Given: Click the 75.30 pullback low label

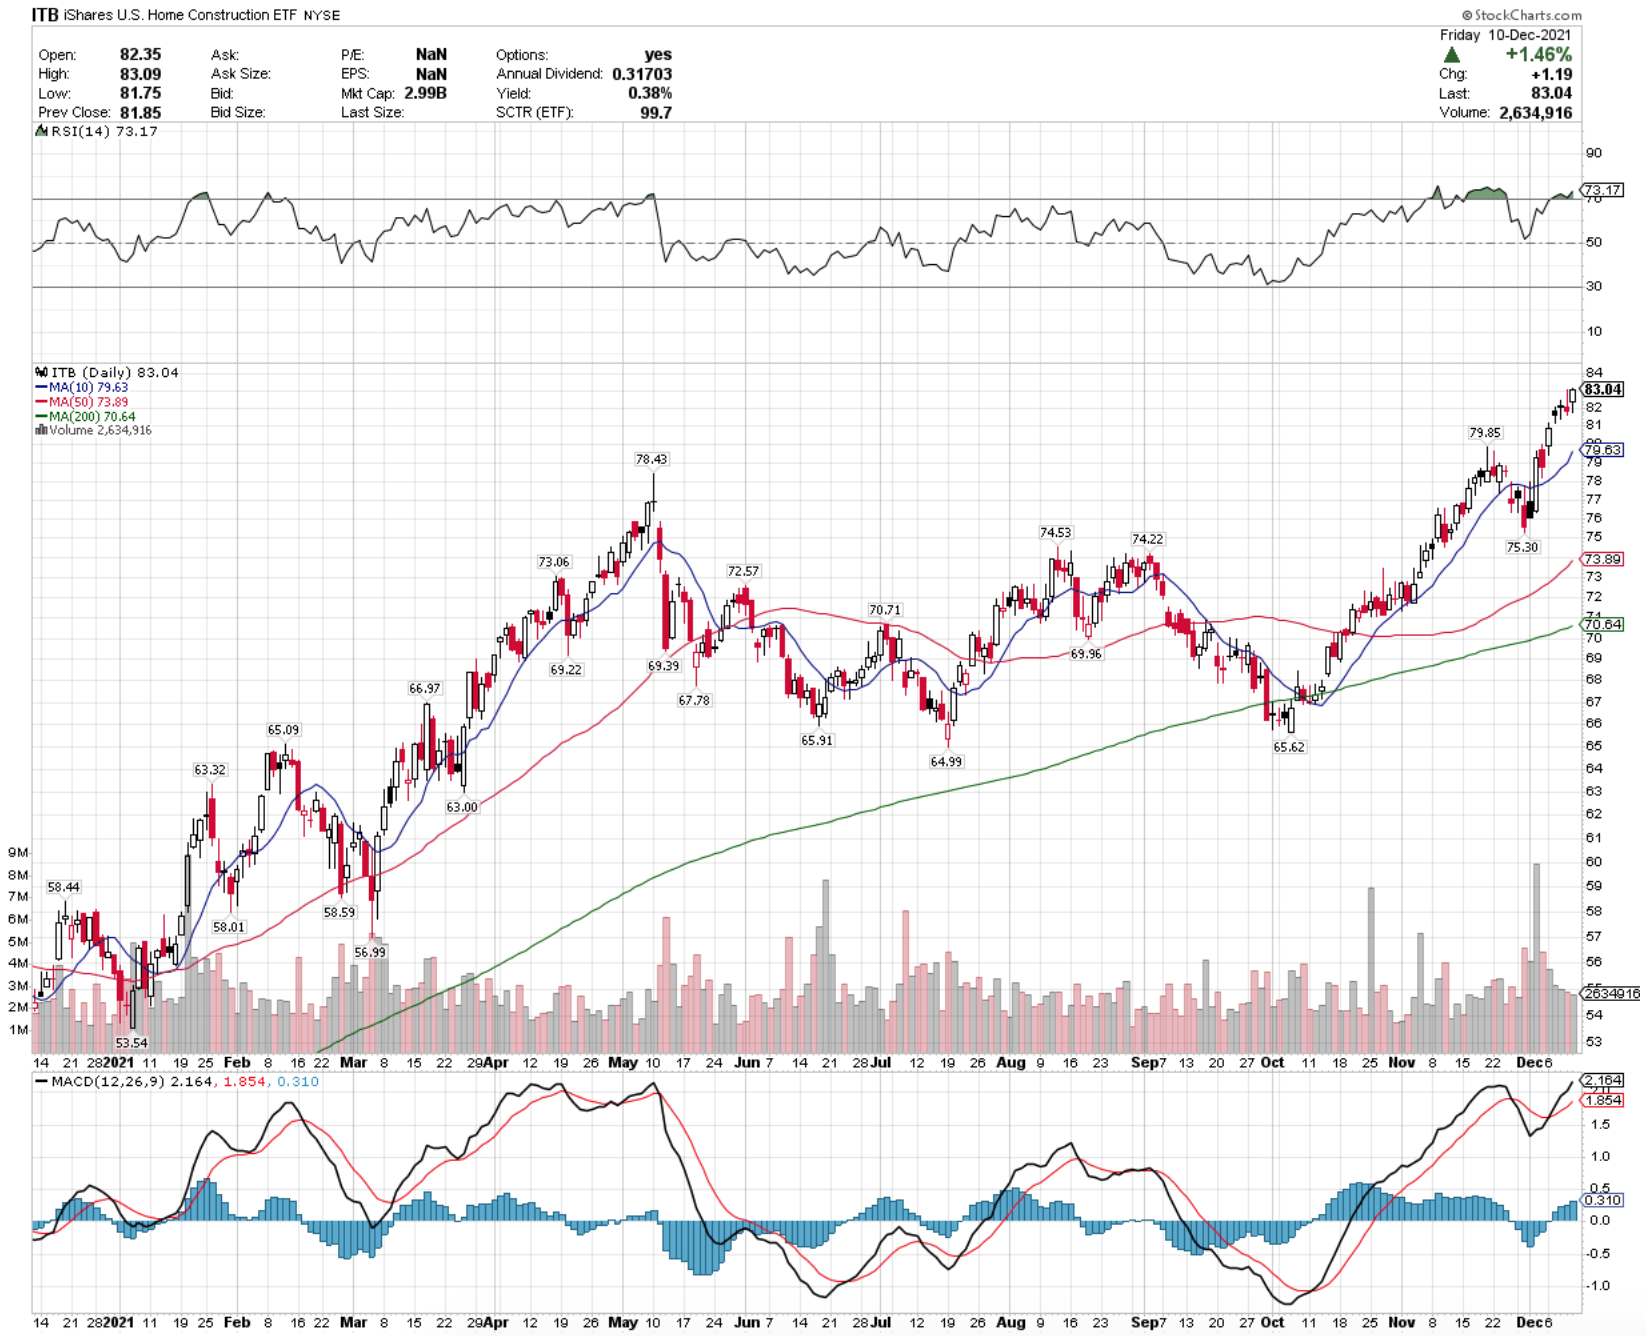Looking at the screenshot, I should pyautogui.click(x=1522, y=547).
